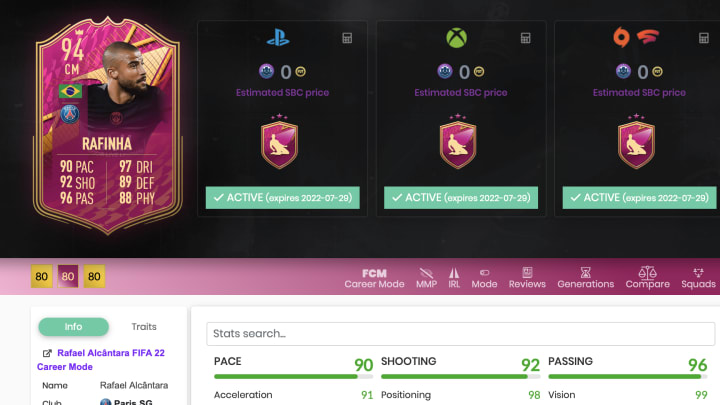Click the SBC badge in the PlayStation panel
Viewport: 720px width, 405px height.
point(279,142)
